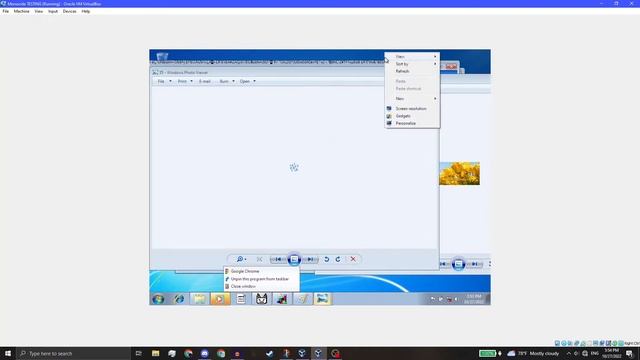This screenshot has width=640, height=360.
Task: Open VirtualBox Help menu
Action: pos(85,11)
